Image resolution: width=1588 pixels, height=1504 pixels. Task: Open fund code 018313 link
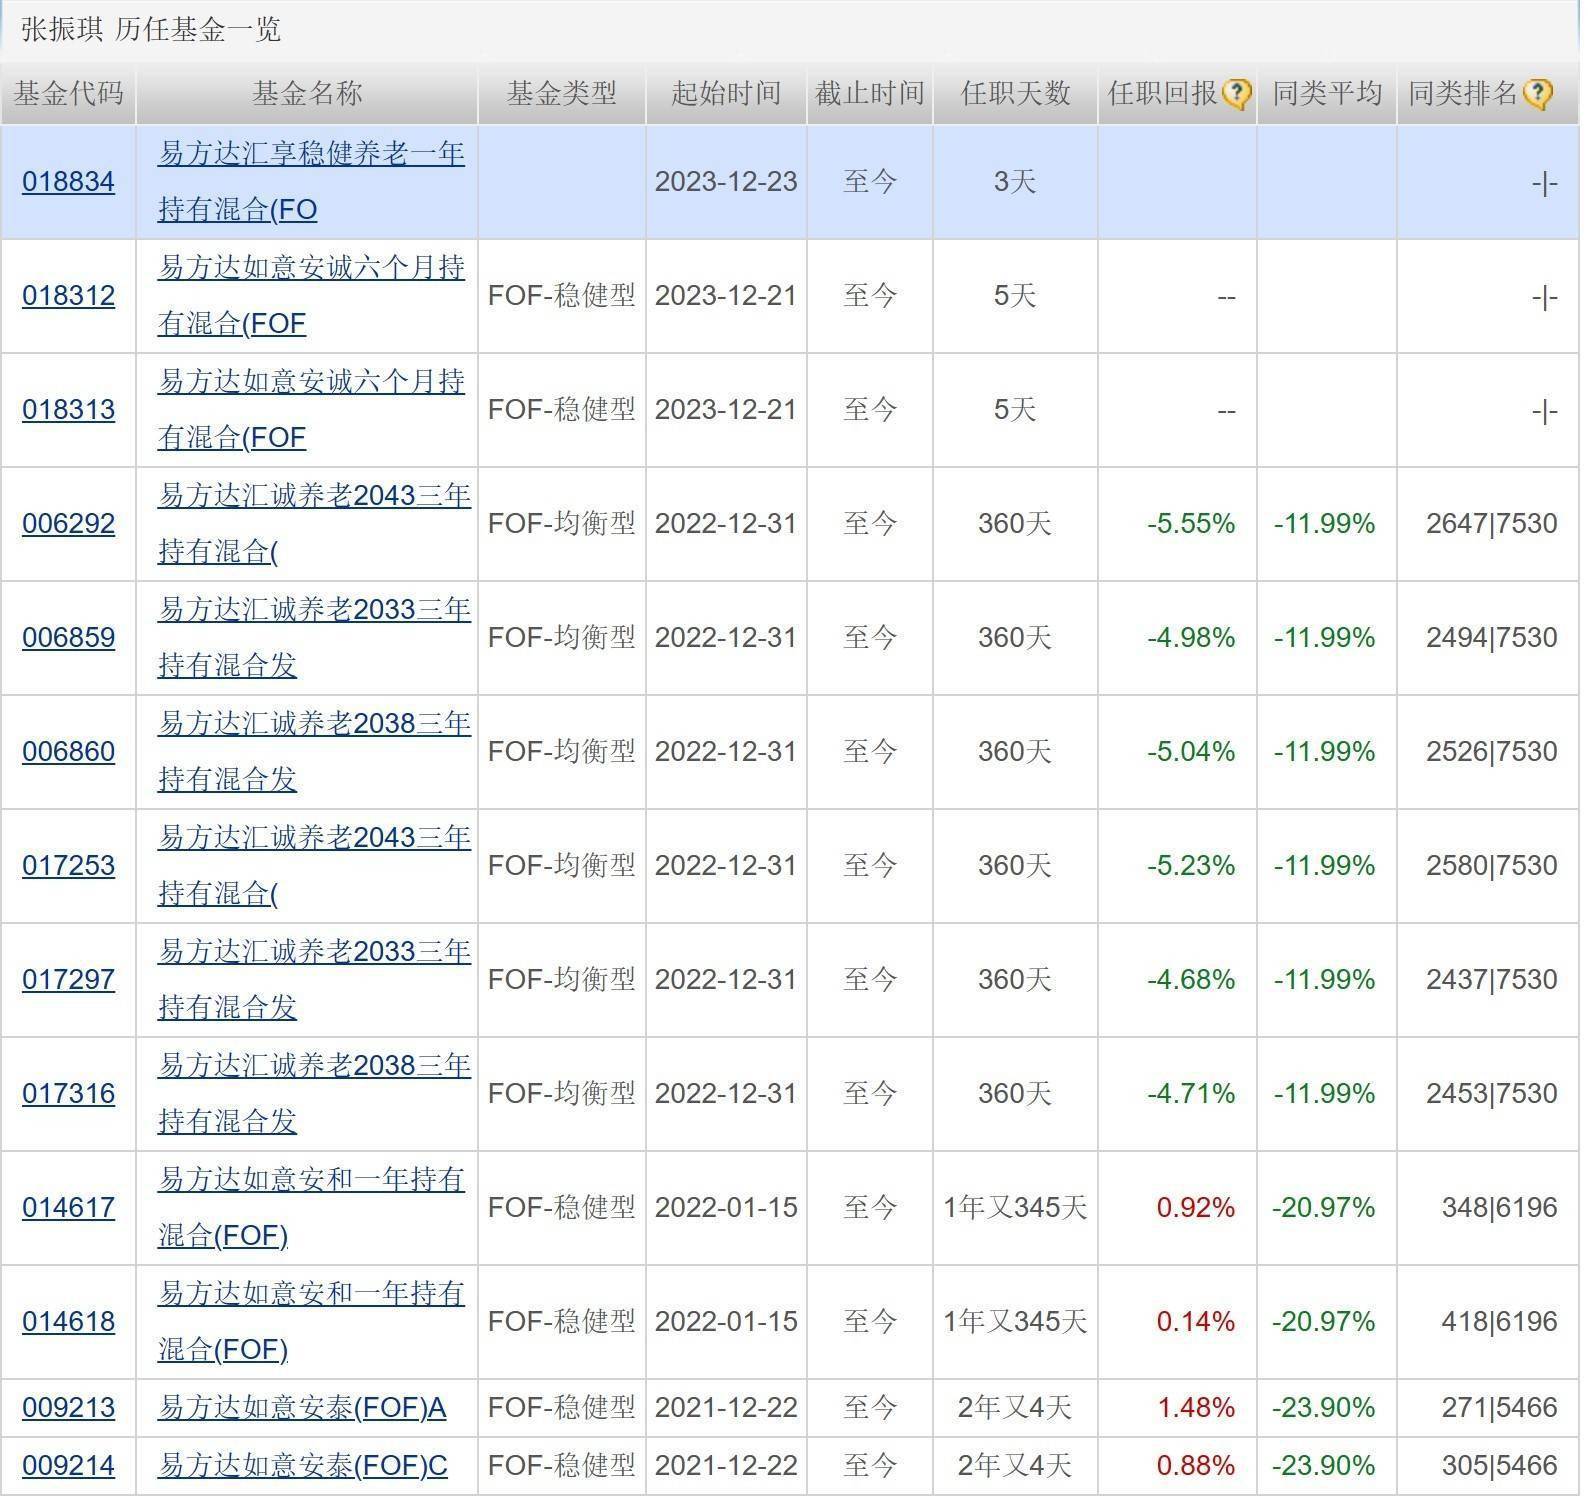[x=68, y=410]
